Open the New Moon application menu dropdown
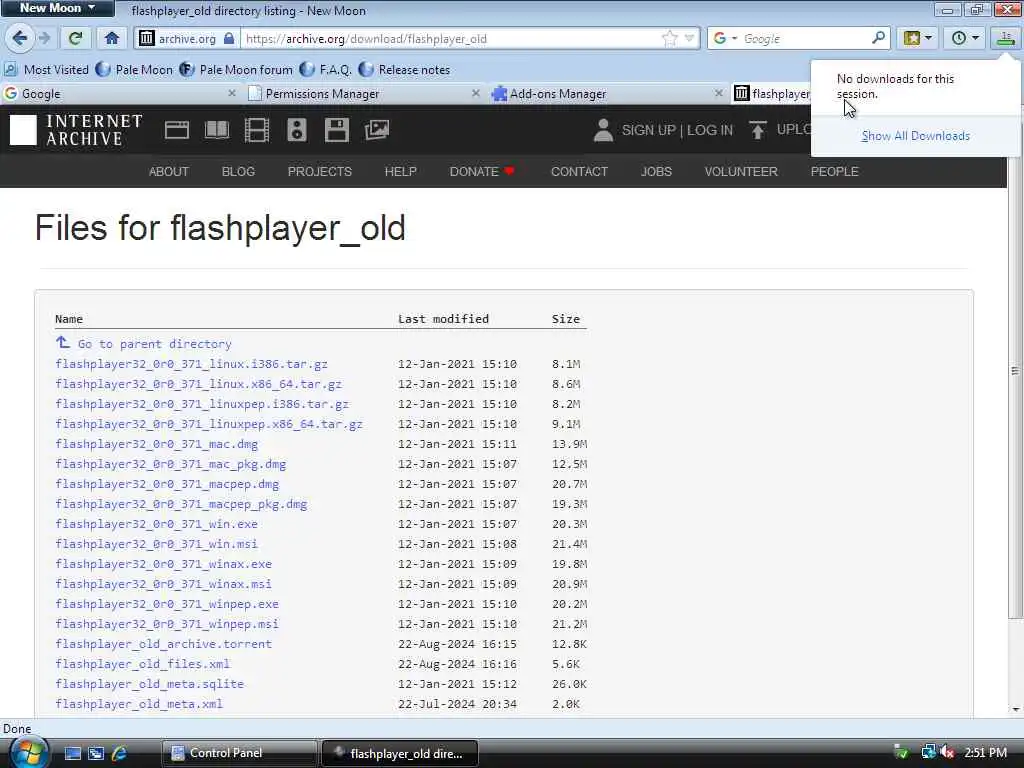This screenshot has height=768, width=1024. pos(57,8)
